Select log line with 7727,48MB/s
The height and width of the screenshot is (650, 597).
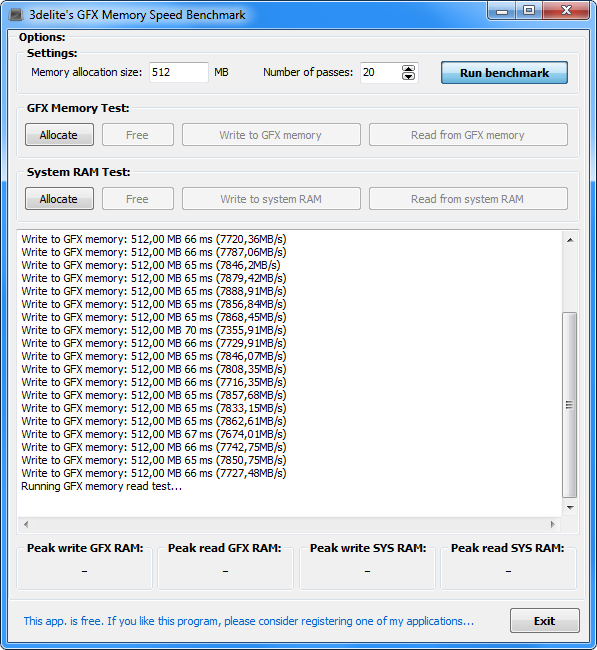[154, 473]
